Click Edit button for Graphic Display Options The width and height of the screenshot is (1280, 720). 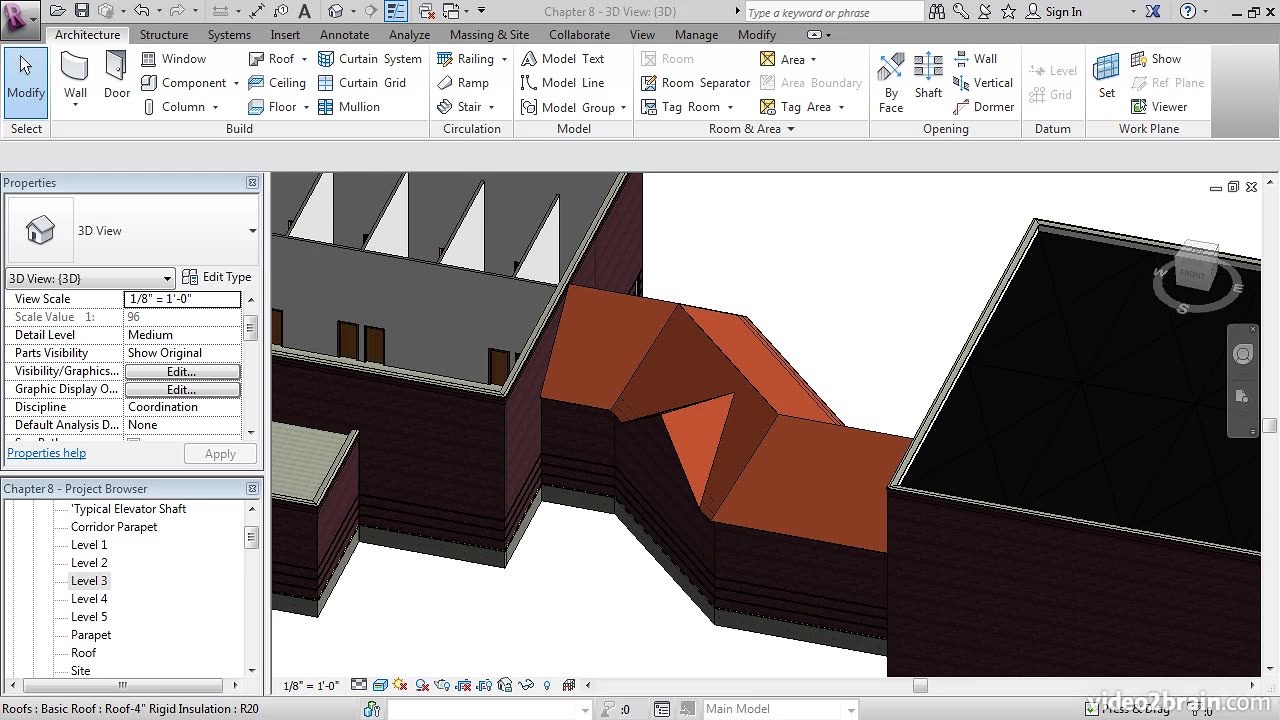pos(182,390)
